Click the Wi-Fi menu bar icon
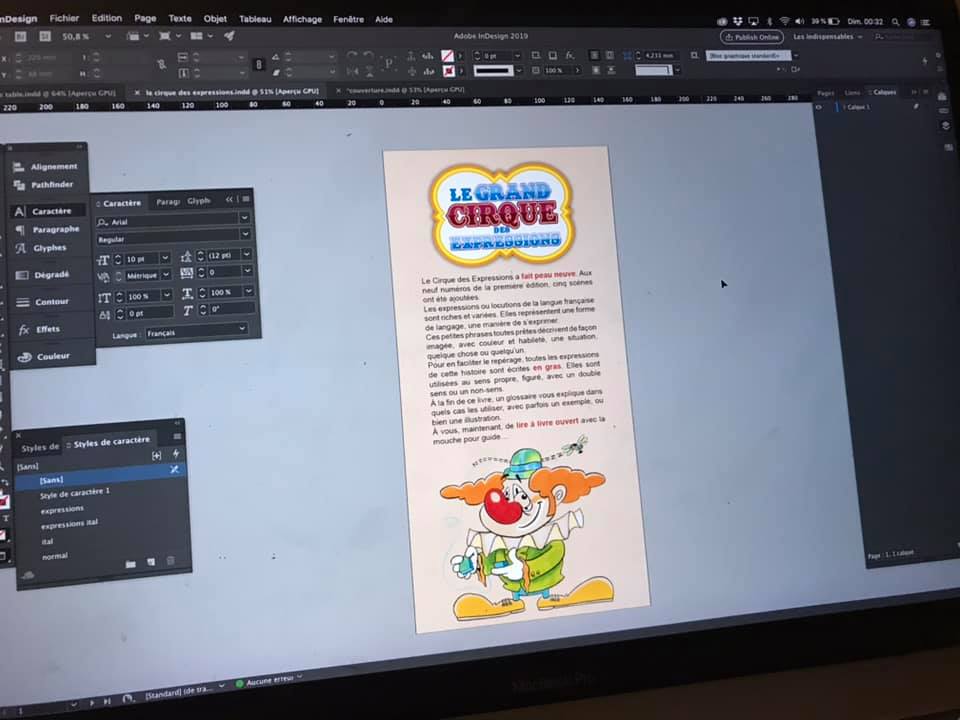Viewport: 960px width, 720px height. pyautogui.click(x=784, y=21)
